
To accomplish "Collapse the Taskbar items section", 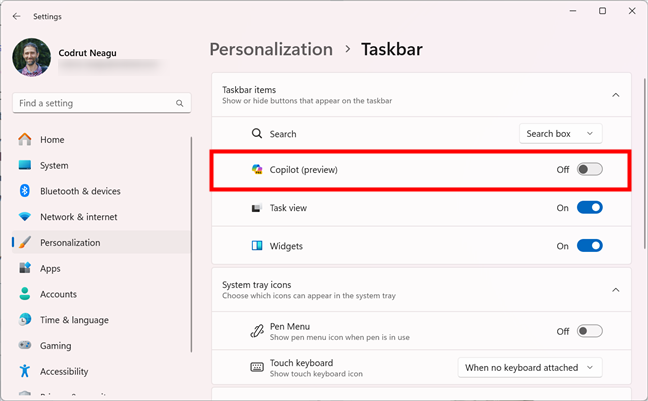I will pyautogui.click(x=616, y=95).
